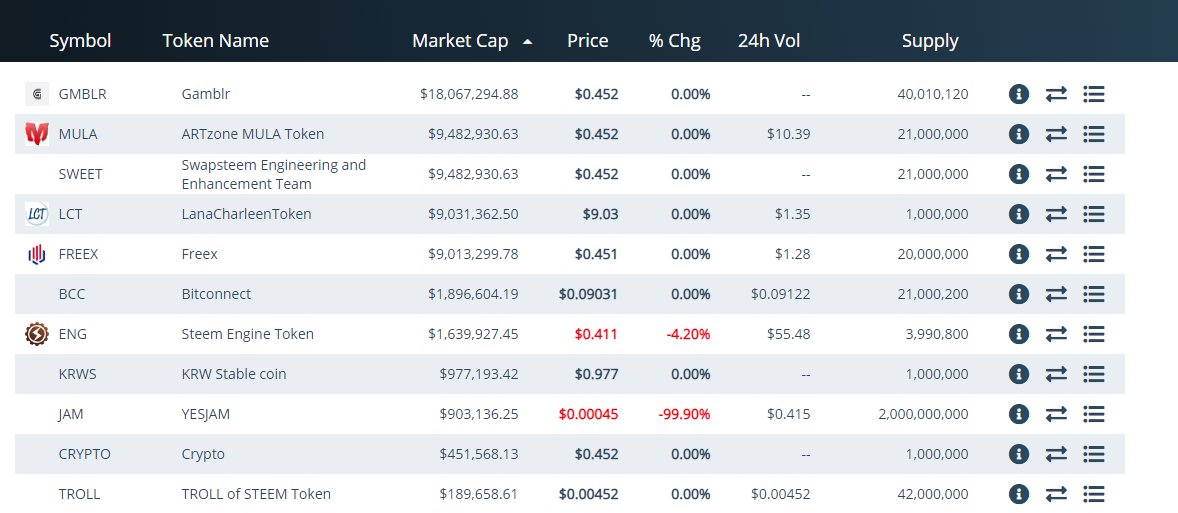The width and height of the screenshot is (1178, 513).
Task: Select the CRYPTO symbol row
Action: click(x=85, y=454)
